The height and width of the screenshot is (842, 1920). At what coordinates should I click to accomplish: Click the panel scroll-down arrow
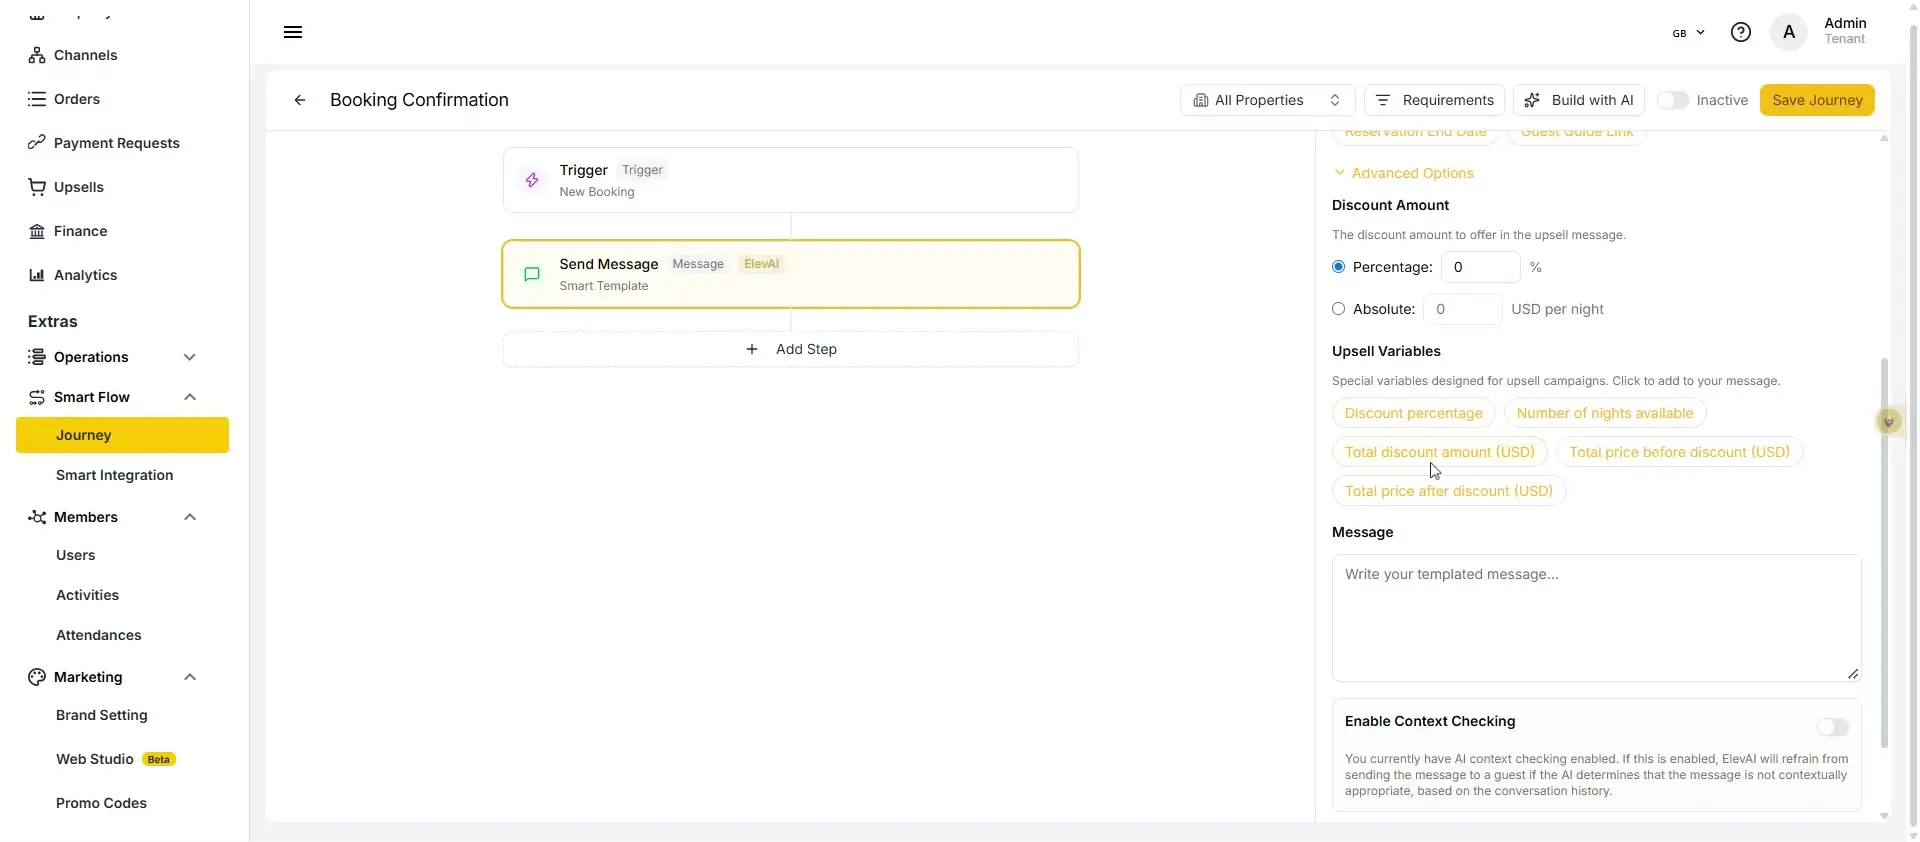[x=1884, y=816]
